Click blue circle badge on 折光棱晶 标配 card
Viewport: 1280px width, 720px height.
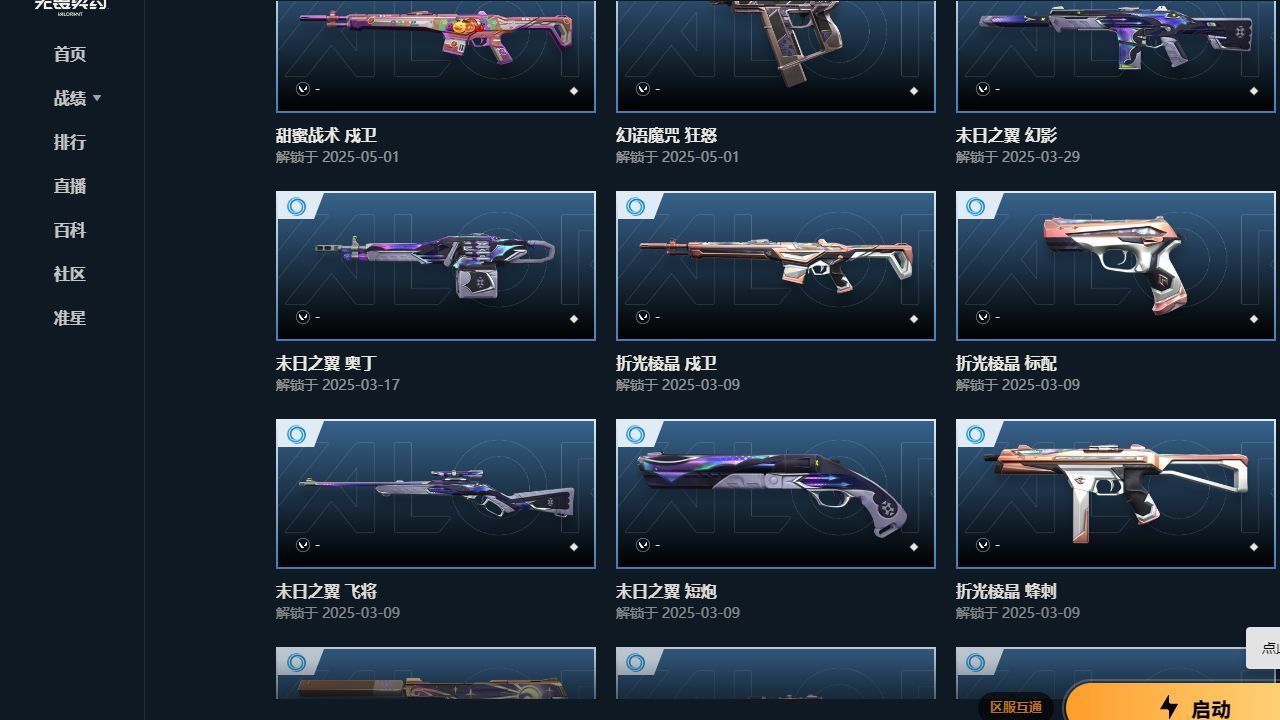tap(976, 207)
